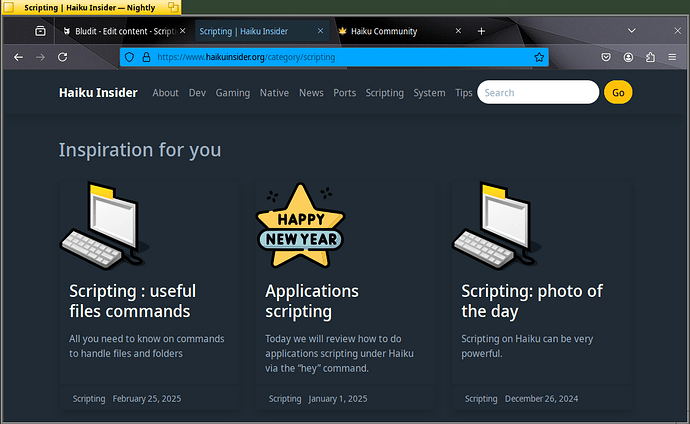Open a new tab with plus
This screenshot has width=690, height=424.
tap(481, 31)
